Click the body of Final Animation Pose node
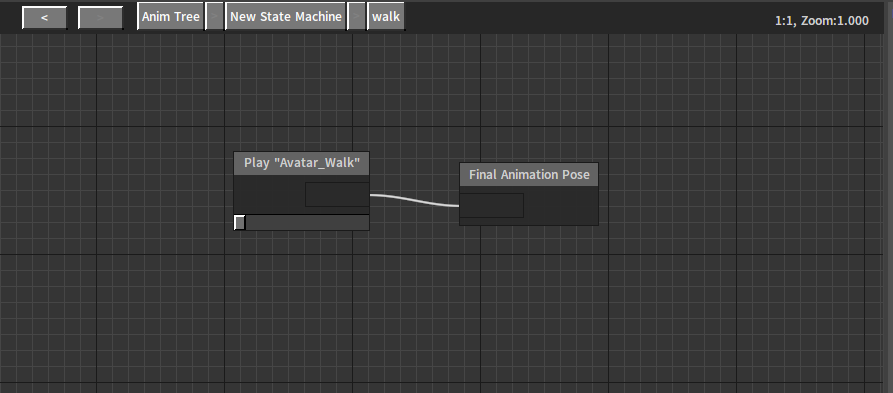Screen dimensions: 893x393 (561, 205)
